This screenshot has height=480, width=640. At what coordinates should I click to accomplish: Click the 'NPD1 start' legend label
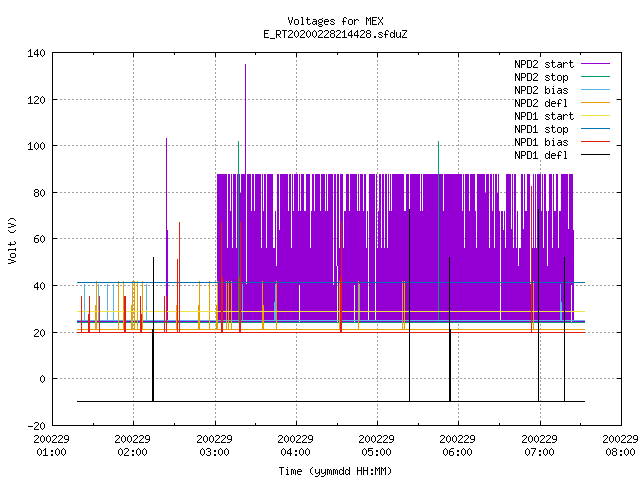tap(544, 116)
